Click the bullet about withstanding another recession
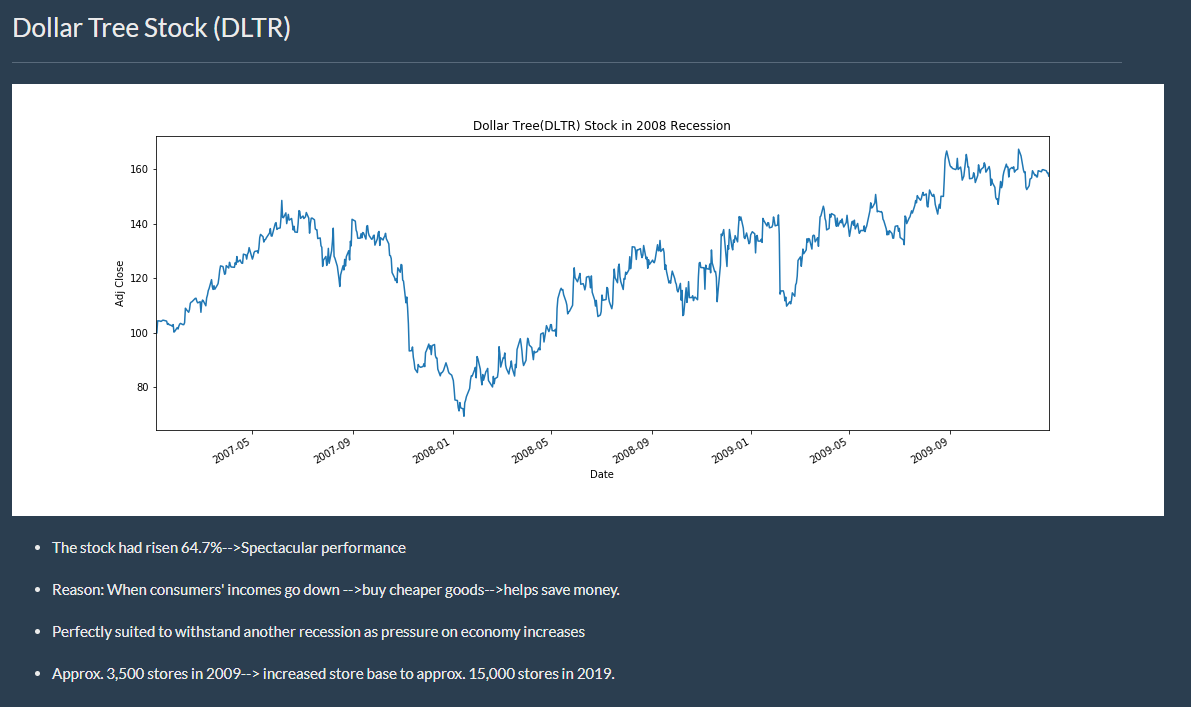 pyautogui.click(x=318, y=632)
